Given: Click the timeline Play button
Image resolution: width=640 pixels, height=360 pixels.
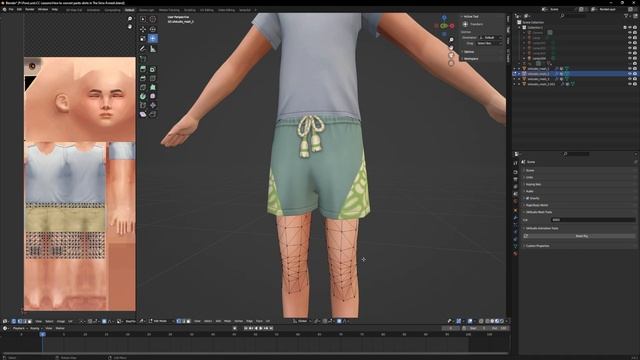Looking at the screenshot, I should [261, 328].
